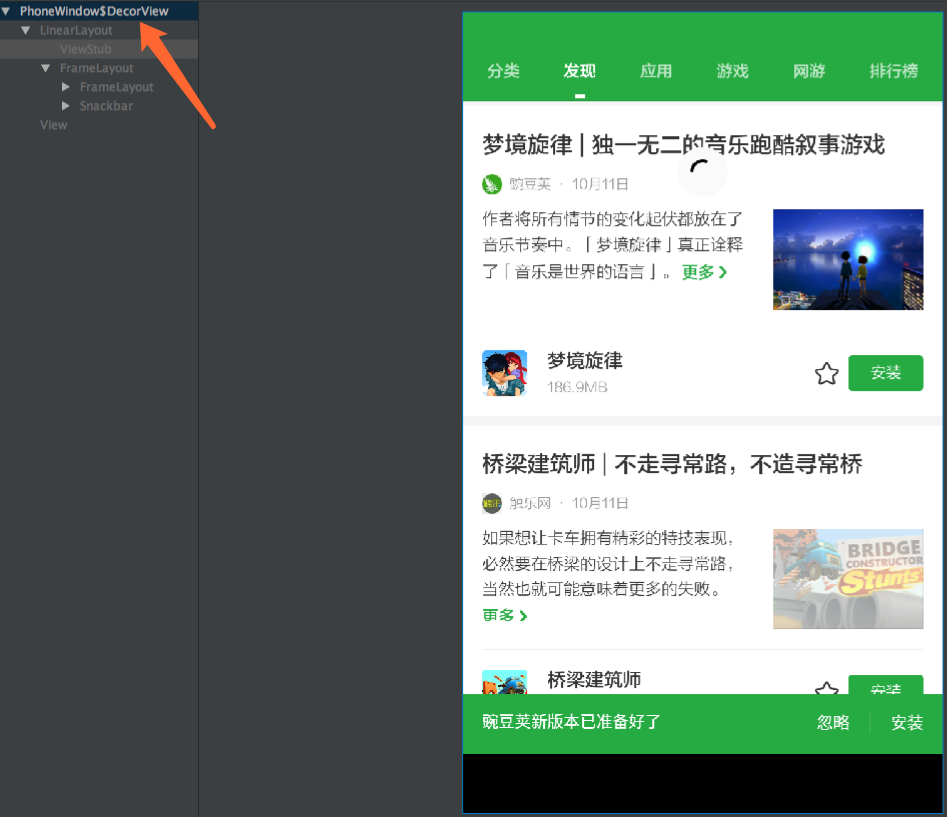The height and width of the screenshot is (817, 947).
Task: Collapse the expanded FrameLayout parent arrow
Action: pos(45,68)
